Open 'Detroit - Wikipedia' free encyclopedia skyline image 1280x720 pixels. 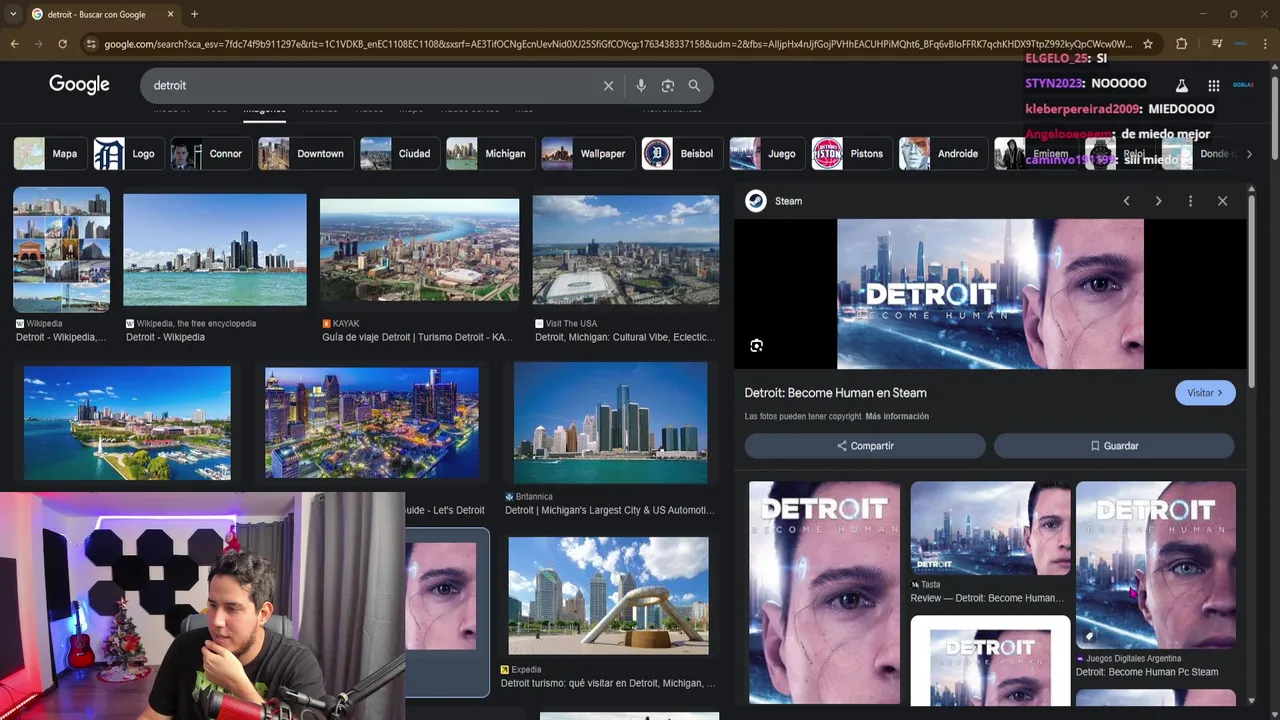(x=215, y=250)
